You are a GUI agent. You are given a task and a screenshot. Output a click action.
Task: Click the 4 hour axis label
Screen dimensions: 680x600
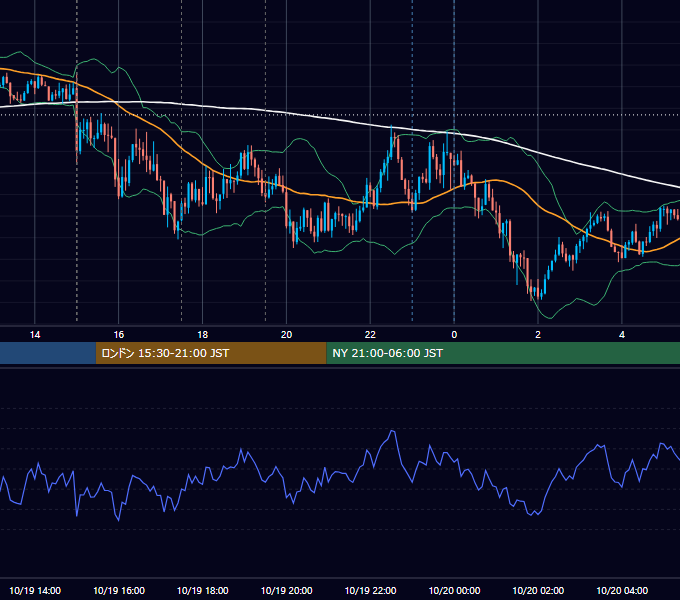[622, 335]
